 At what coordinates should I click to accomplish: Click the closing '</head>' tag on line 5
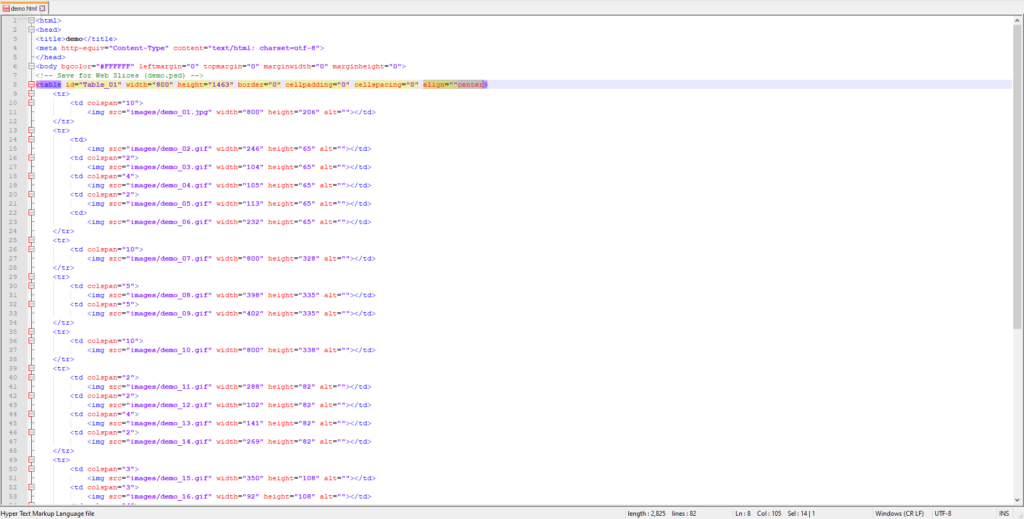pos(51,57)
